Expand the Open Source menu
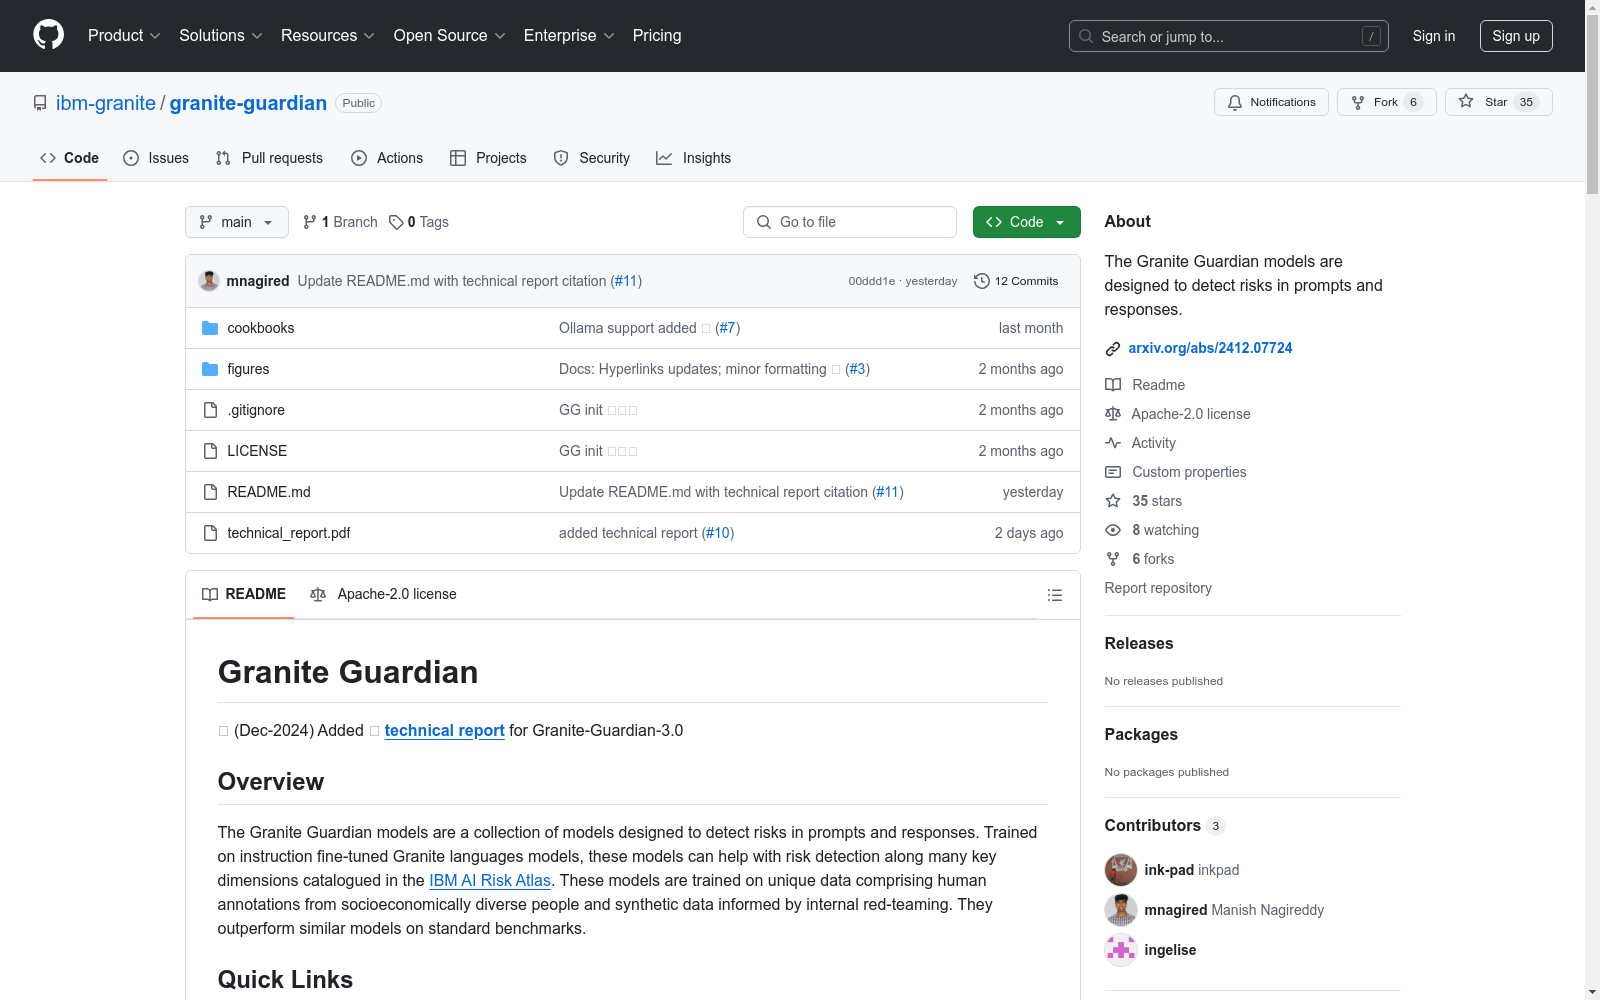Image resolution: width=1600 pixels, height=1000 pixels. coord(450,35)
